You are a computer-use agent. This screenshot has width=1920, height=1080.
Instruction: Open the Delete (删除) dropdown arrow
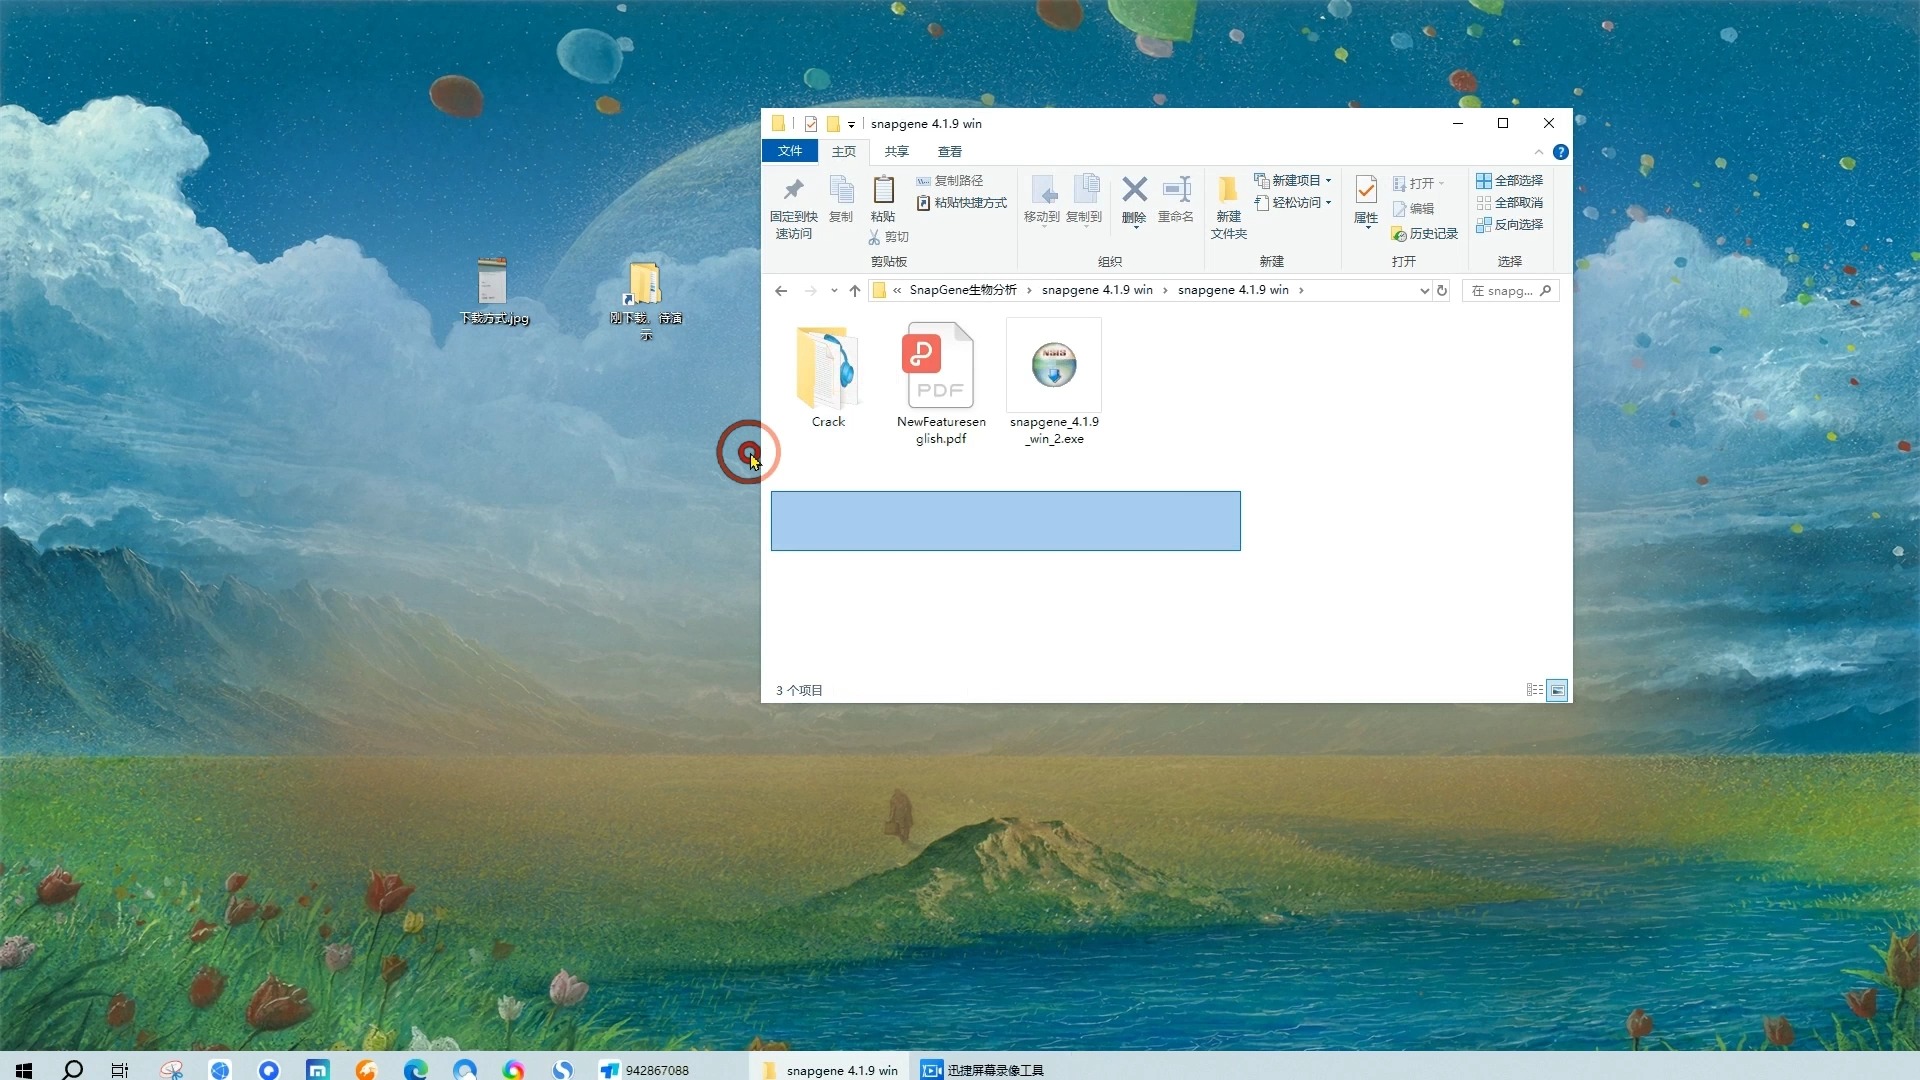[x=1135, y=228]
